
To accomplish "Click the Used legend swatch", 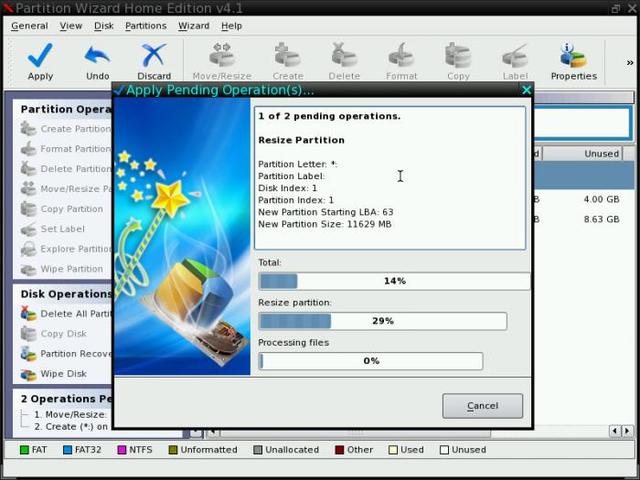I will pyautogui.click(x=393, y=450).
